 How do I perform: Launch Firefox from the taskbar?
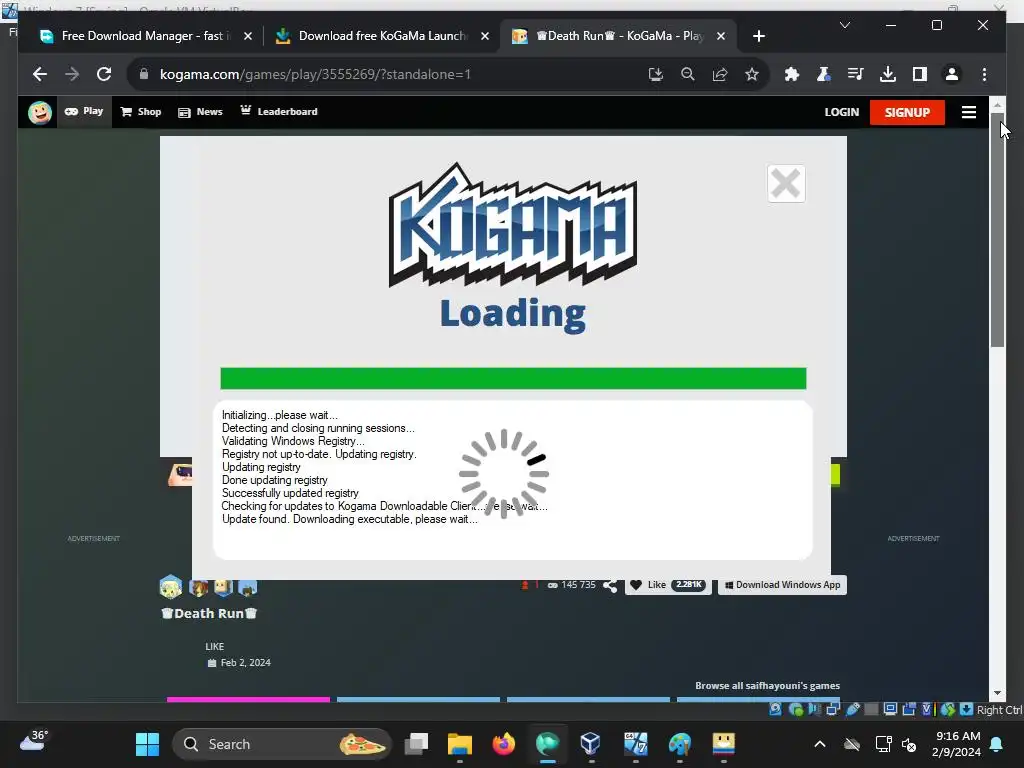coord(504,744)
